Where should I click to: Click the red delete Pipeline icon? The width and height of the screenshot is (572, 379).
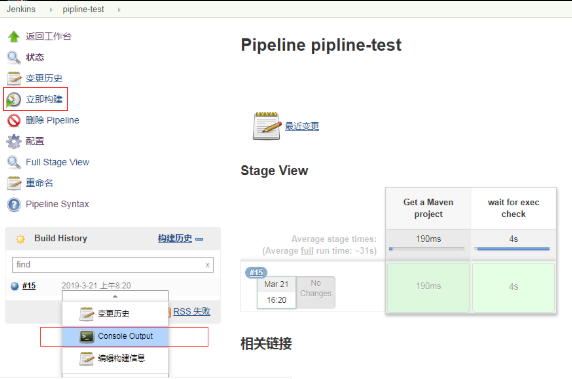coord(14,120)
